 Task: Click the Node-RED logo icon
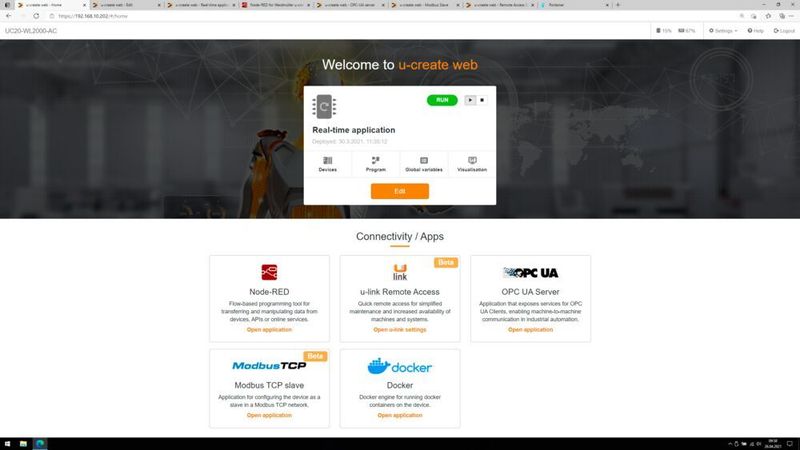(269, 272)
